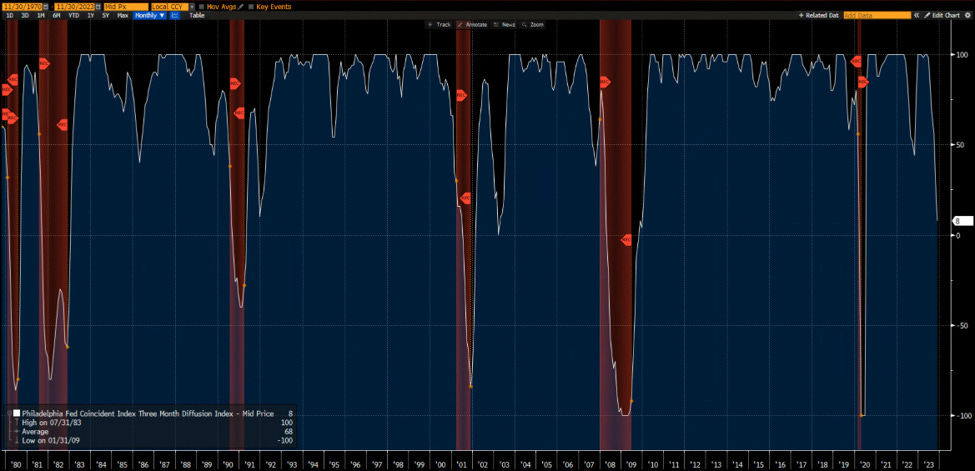
Task: Click the end date field 11/30/2023
Action: 75,7
